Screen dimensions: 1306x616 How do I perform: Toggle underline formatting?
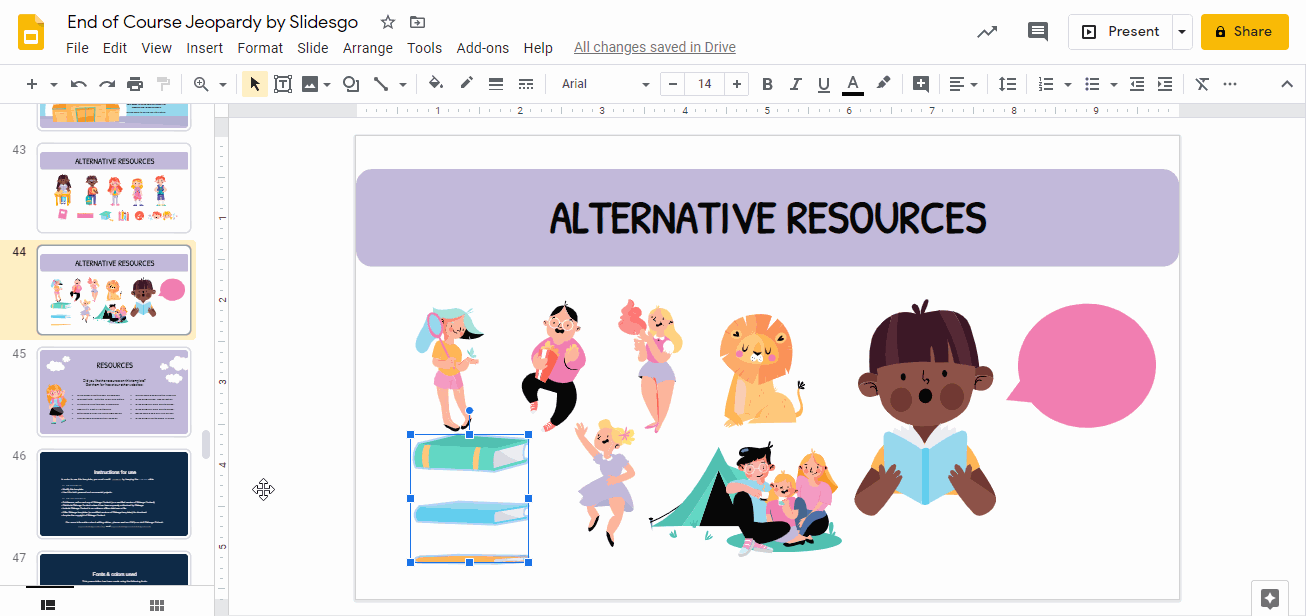(x=824, y=84)
